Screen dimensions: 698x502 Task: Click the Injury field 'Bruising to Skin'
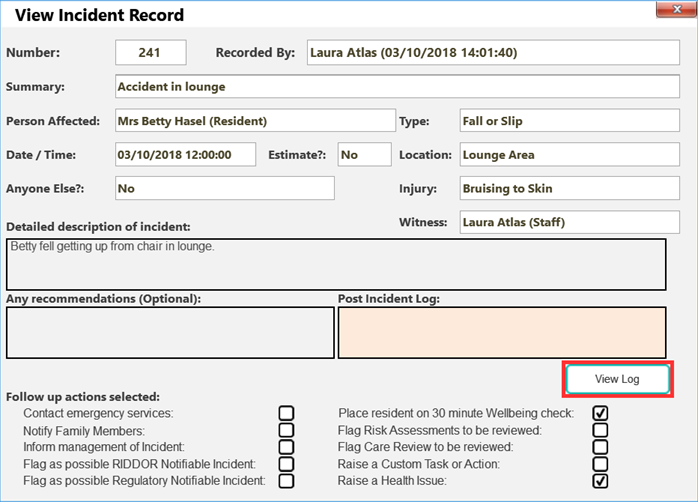pyautogui.click(x=570, y=188)
